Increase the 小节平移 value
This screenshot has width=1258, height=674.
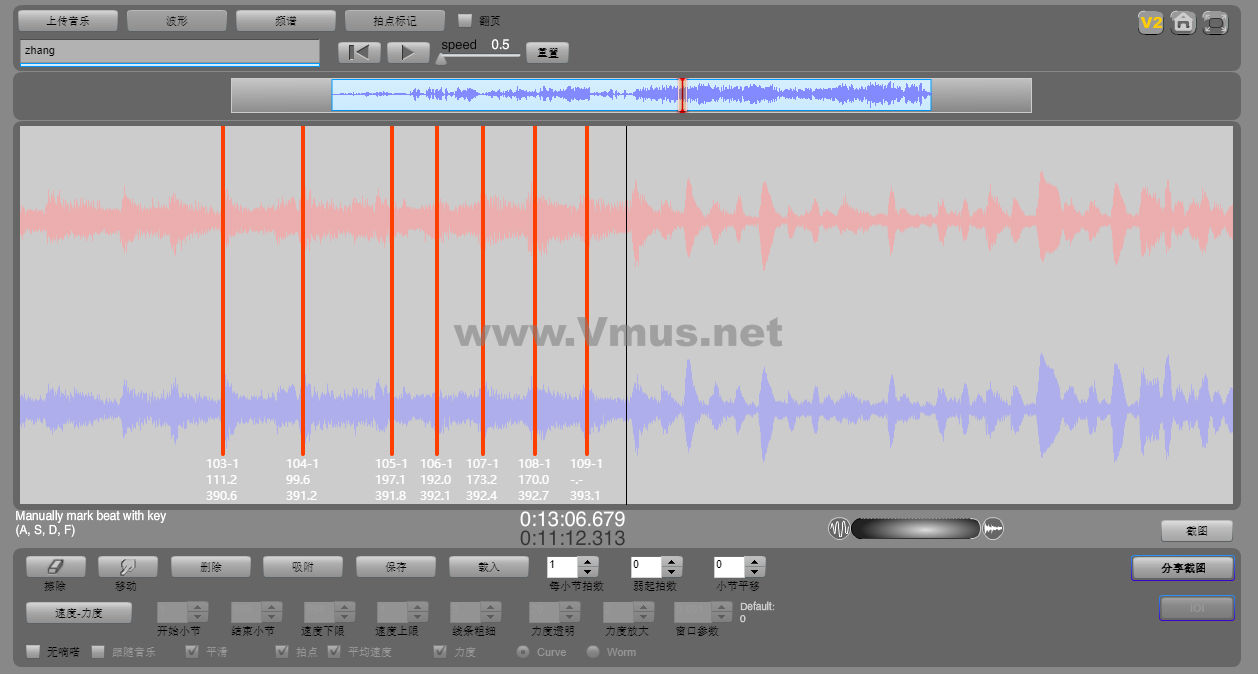pyautogui.click(x=755, y=562)
